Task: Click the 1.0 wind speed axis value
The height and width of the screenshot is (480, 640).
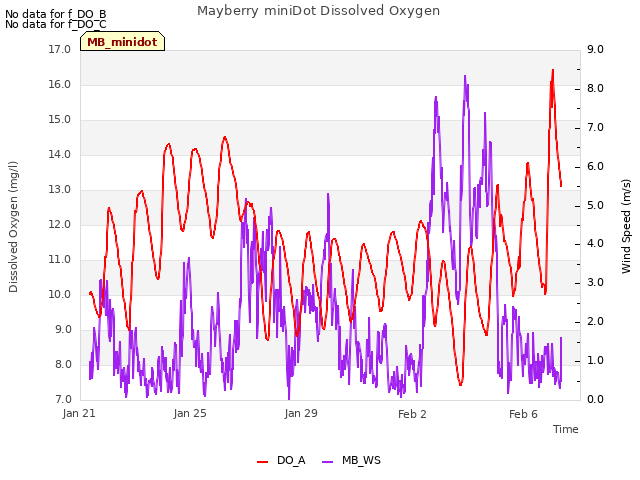Action: [596, 360]
